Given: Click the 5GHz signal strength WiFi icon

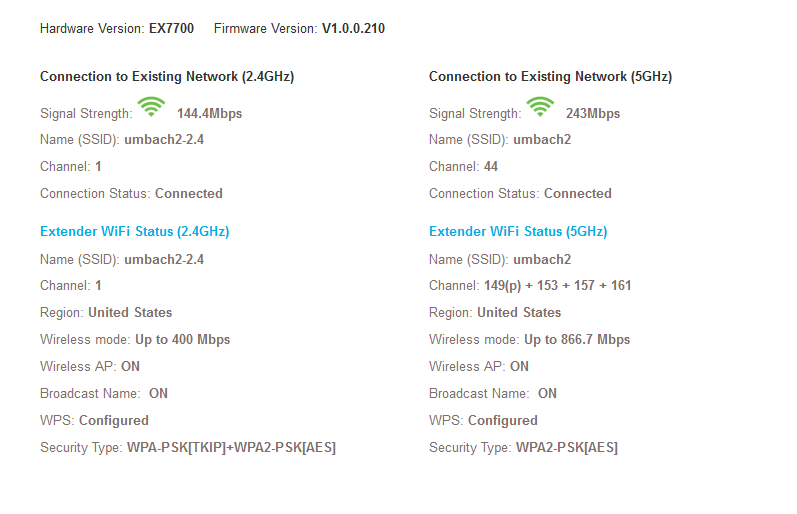Looking at the screenshot, I should coord(540,106).
